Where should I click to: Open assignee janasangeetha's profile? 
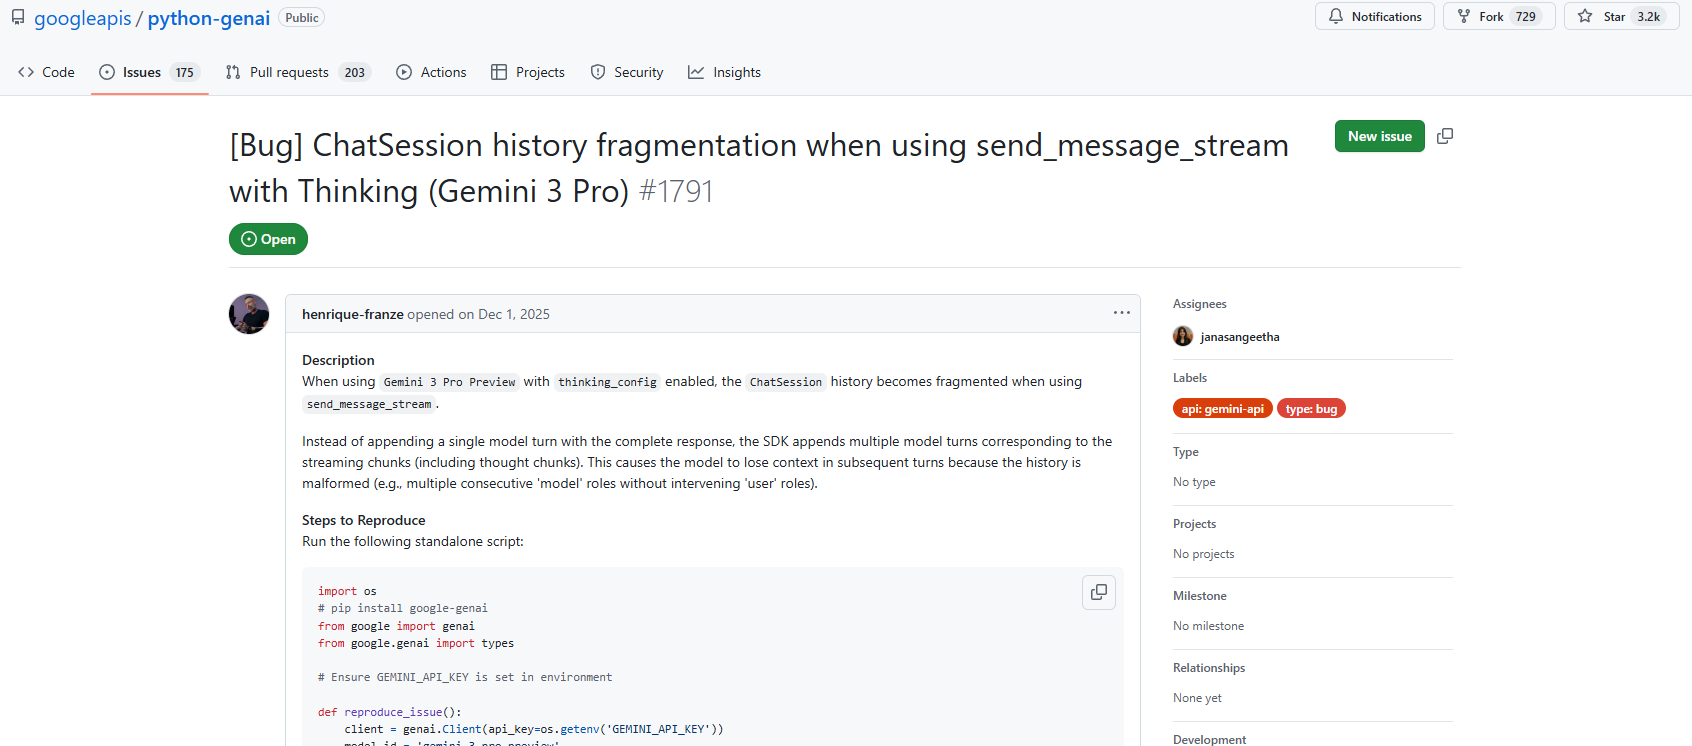click(x=1240, y=337)
